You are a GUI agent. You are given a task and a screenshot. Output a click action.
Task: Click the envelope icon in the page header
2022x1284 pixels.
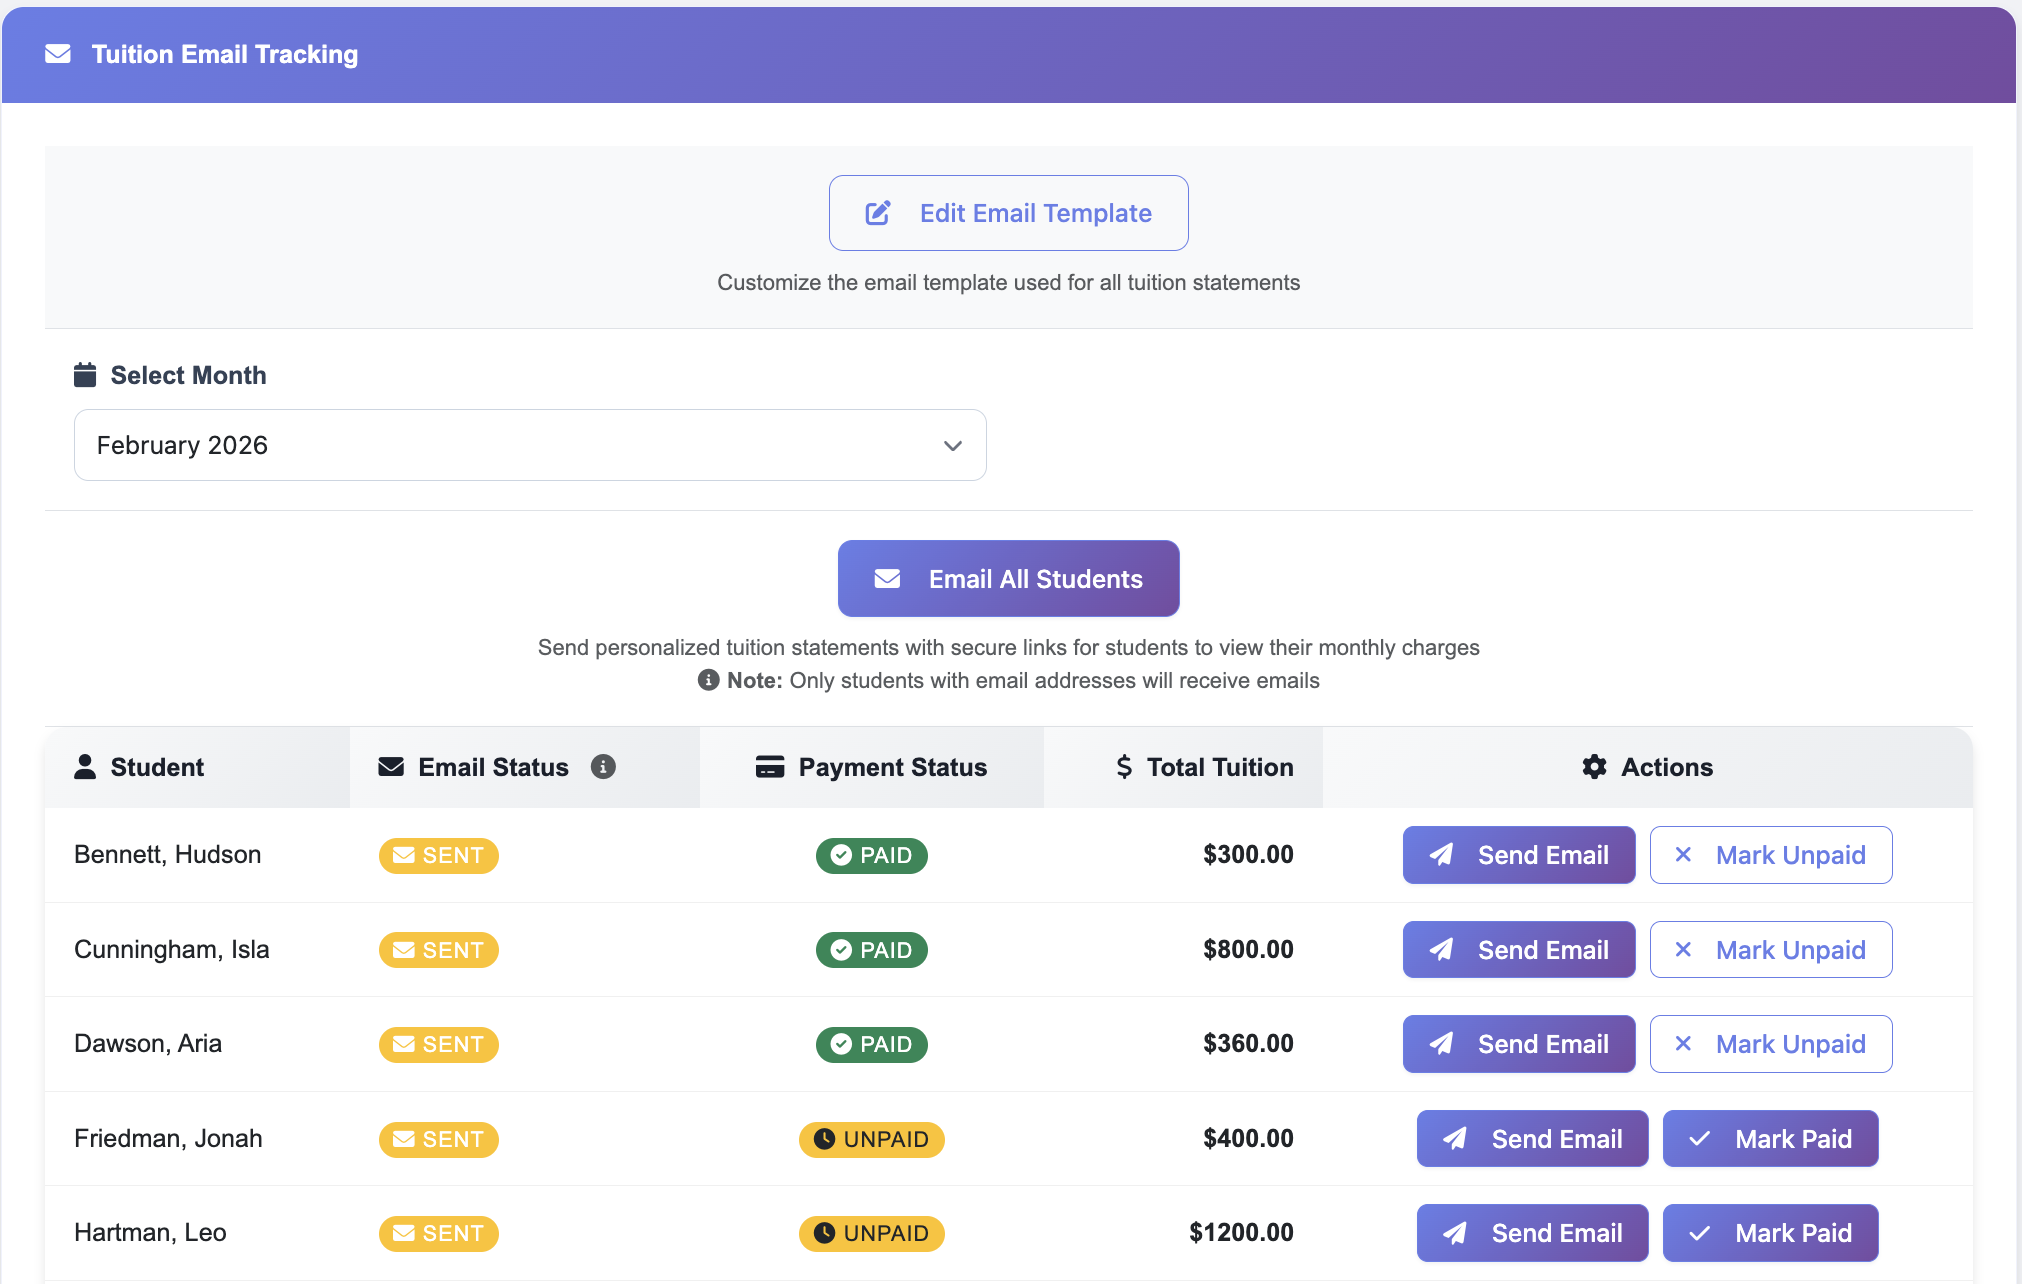pos(58,54)
